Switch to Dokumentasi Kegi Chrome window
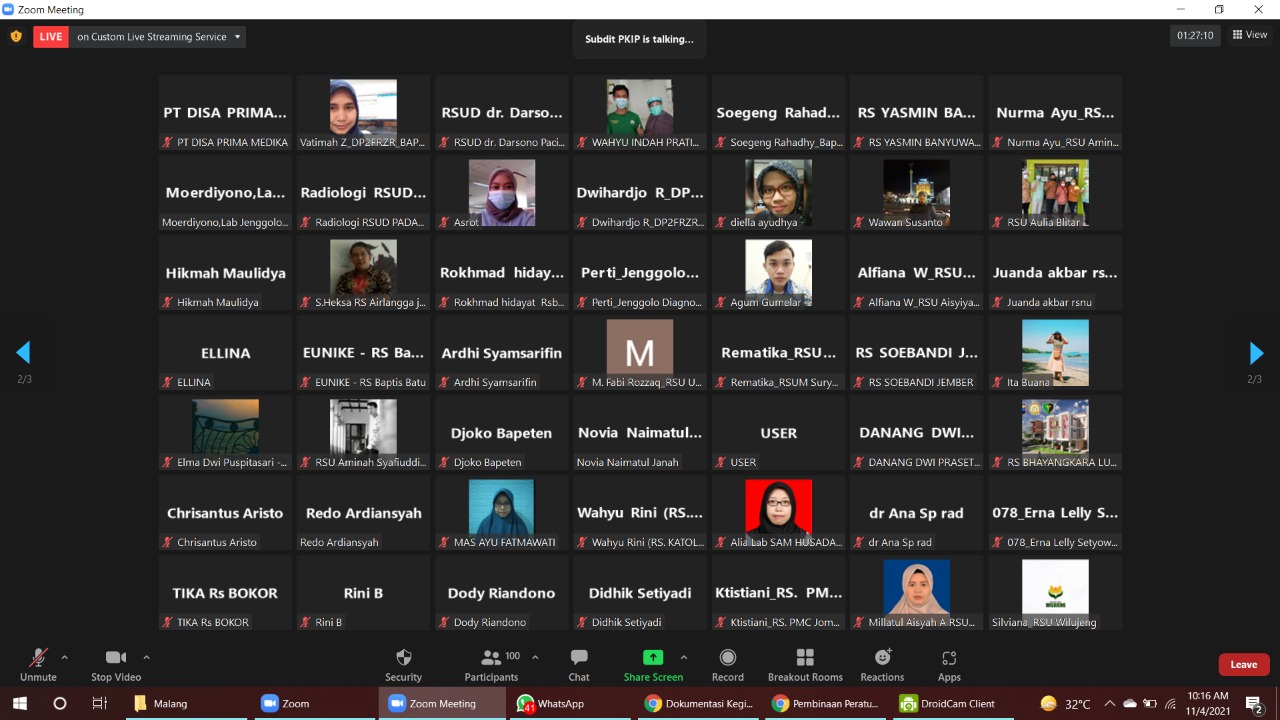 click(699, 704)
